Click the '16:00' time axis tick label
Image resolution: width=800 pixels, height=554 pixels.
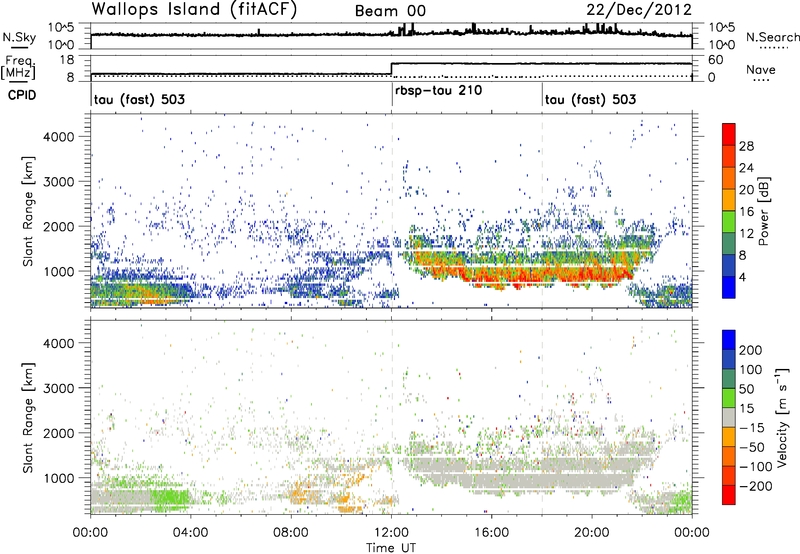(x=491, y=533)
